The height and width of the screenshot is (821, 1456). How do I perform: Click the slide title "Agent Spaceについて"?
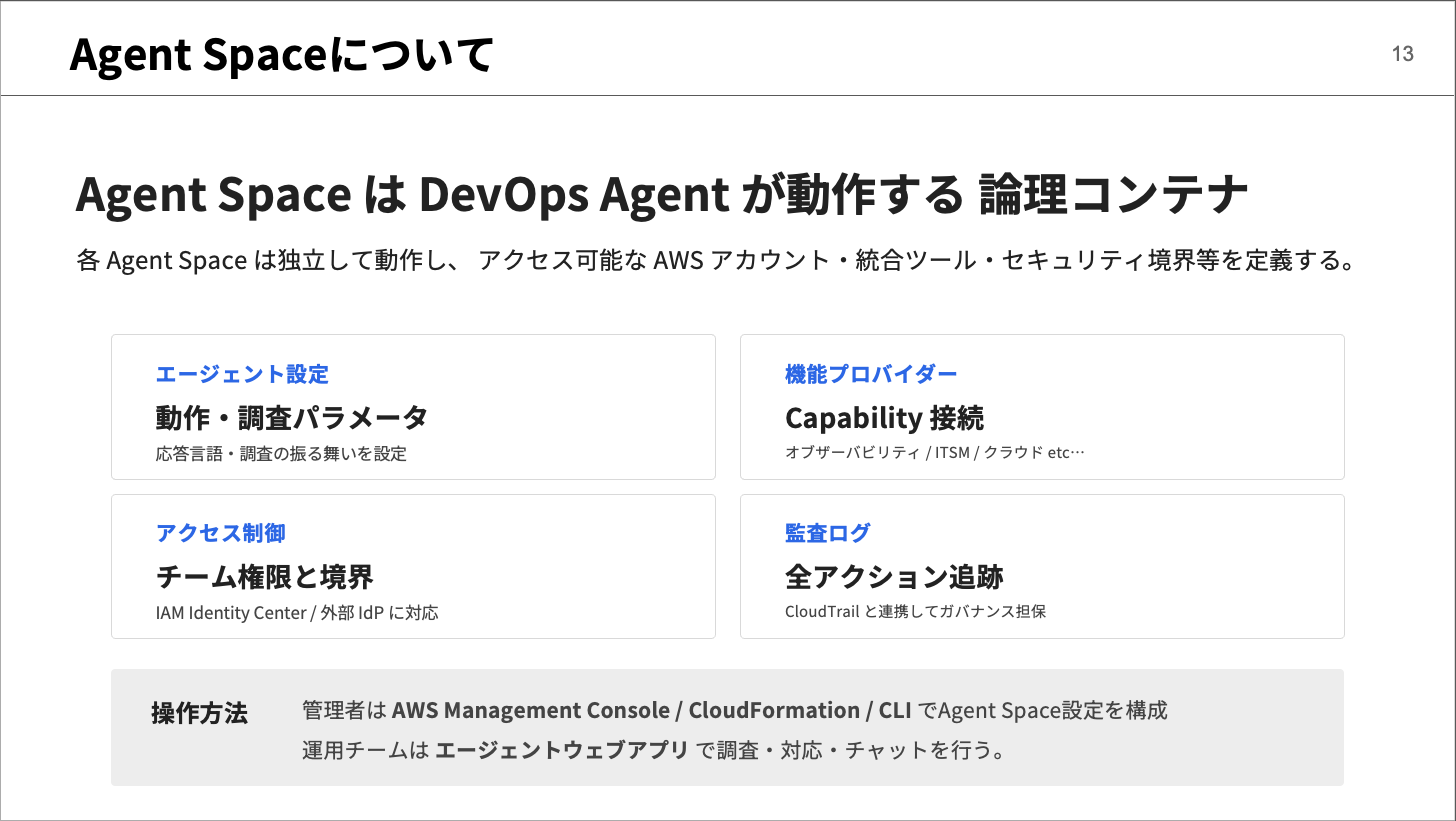point(282,55)
